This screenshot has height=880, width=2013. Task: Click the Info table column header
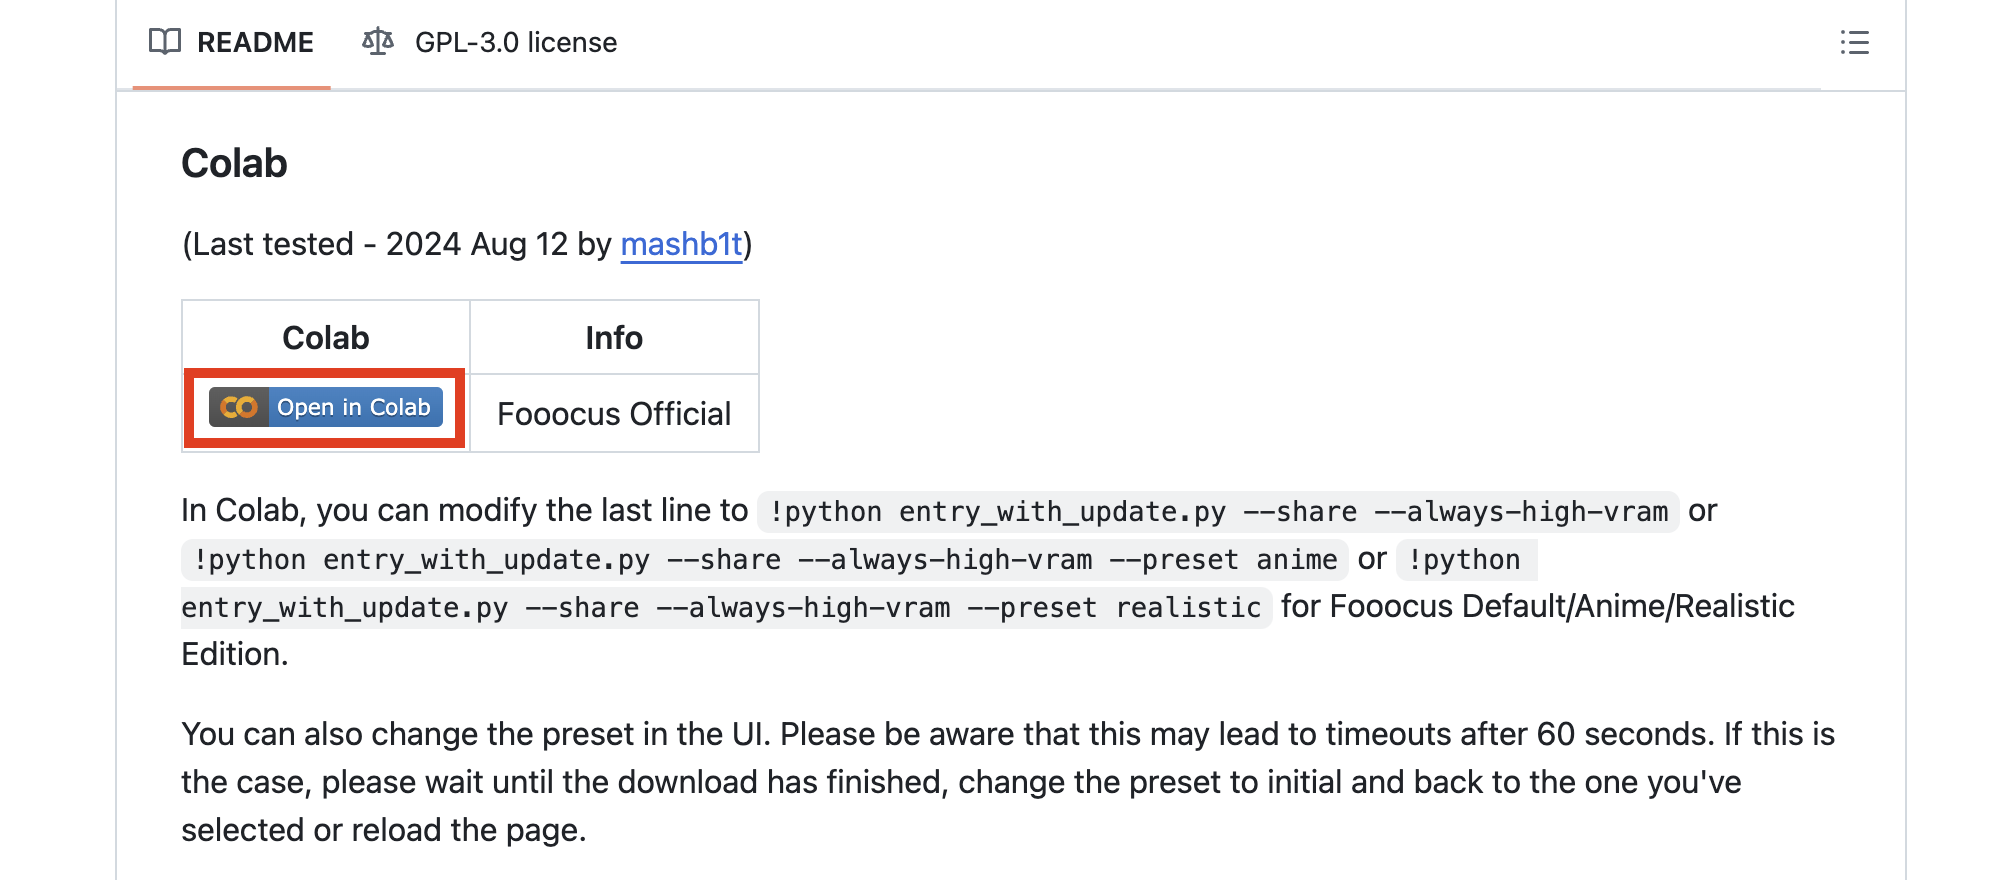pyautogui.click(x=614, y=338)
